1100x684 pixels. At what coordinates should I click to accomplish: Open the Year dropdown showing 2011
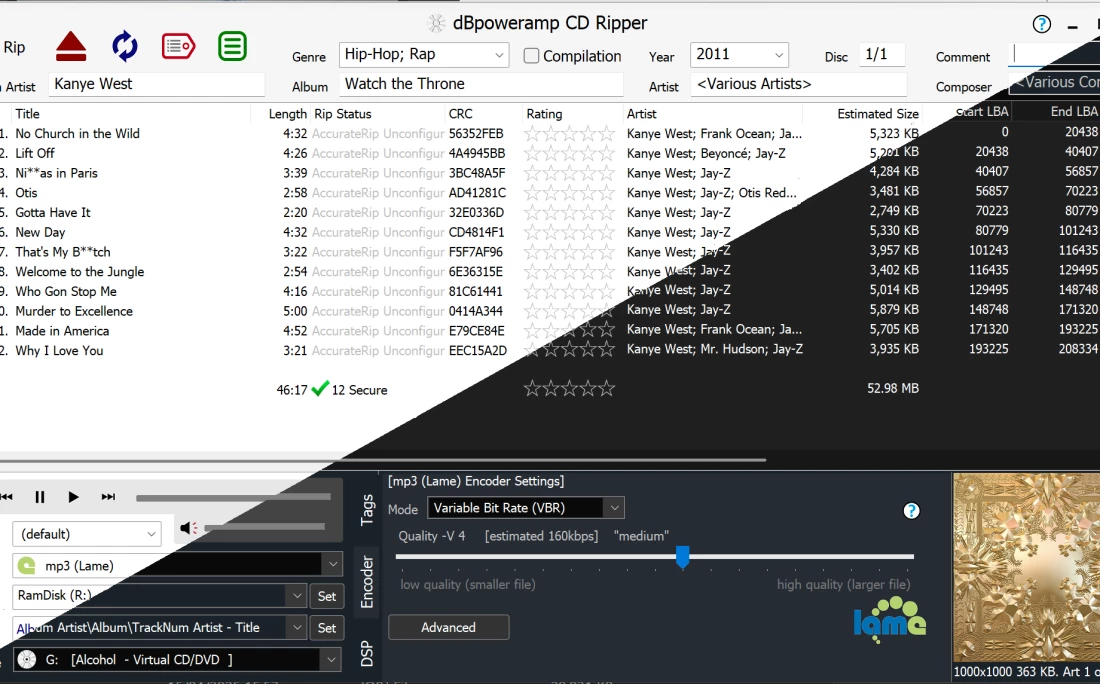coord(777,55)
